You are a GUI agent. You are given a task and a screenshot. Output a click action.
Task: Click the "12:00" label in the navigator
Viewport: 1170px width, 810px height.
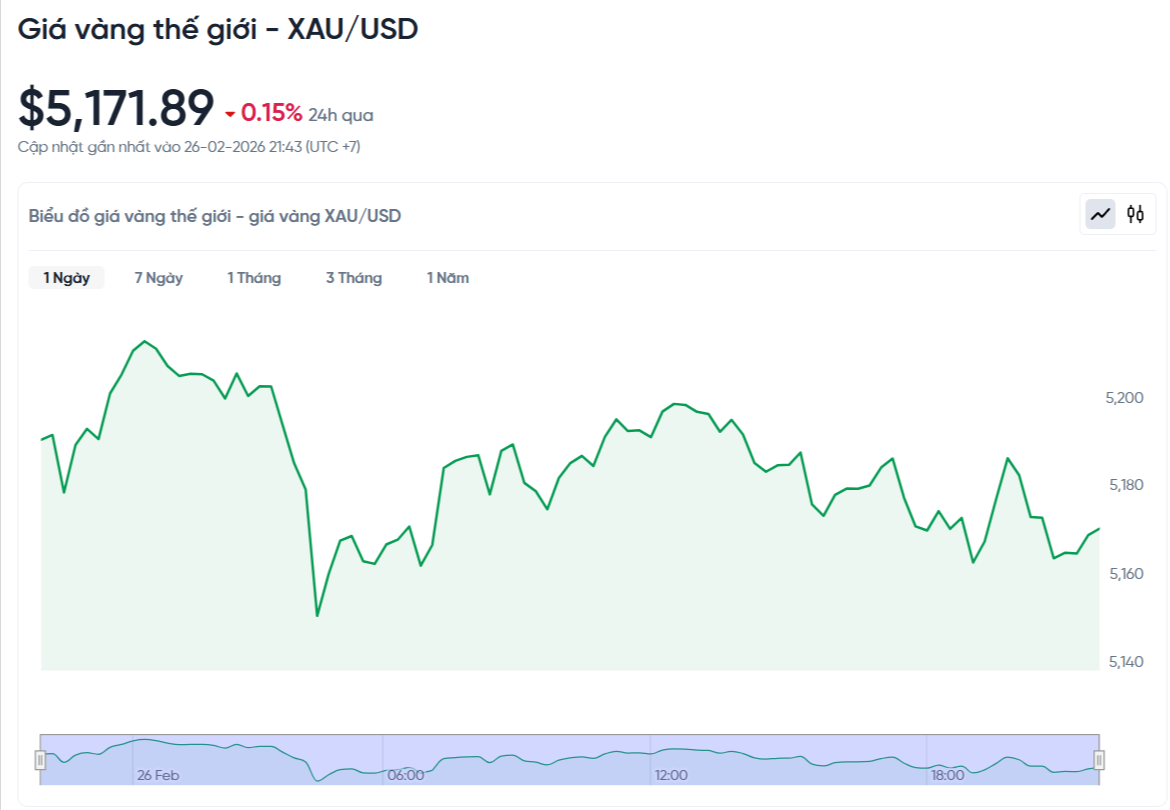[x=670, y=774]
